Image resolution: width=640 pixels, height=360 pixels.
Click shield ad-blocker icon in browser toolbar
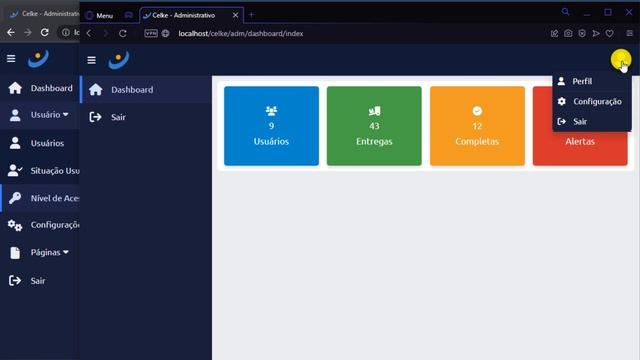tap(582, 33)
